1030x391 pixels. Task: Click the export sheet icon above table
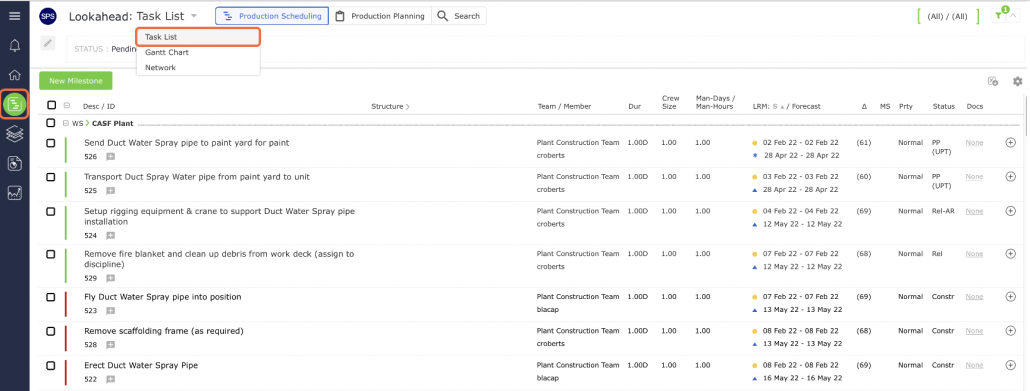point(993,81)
